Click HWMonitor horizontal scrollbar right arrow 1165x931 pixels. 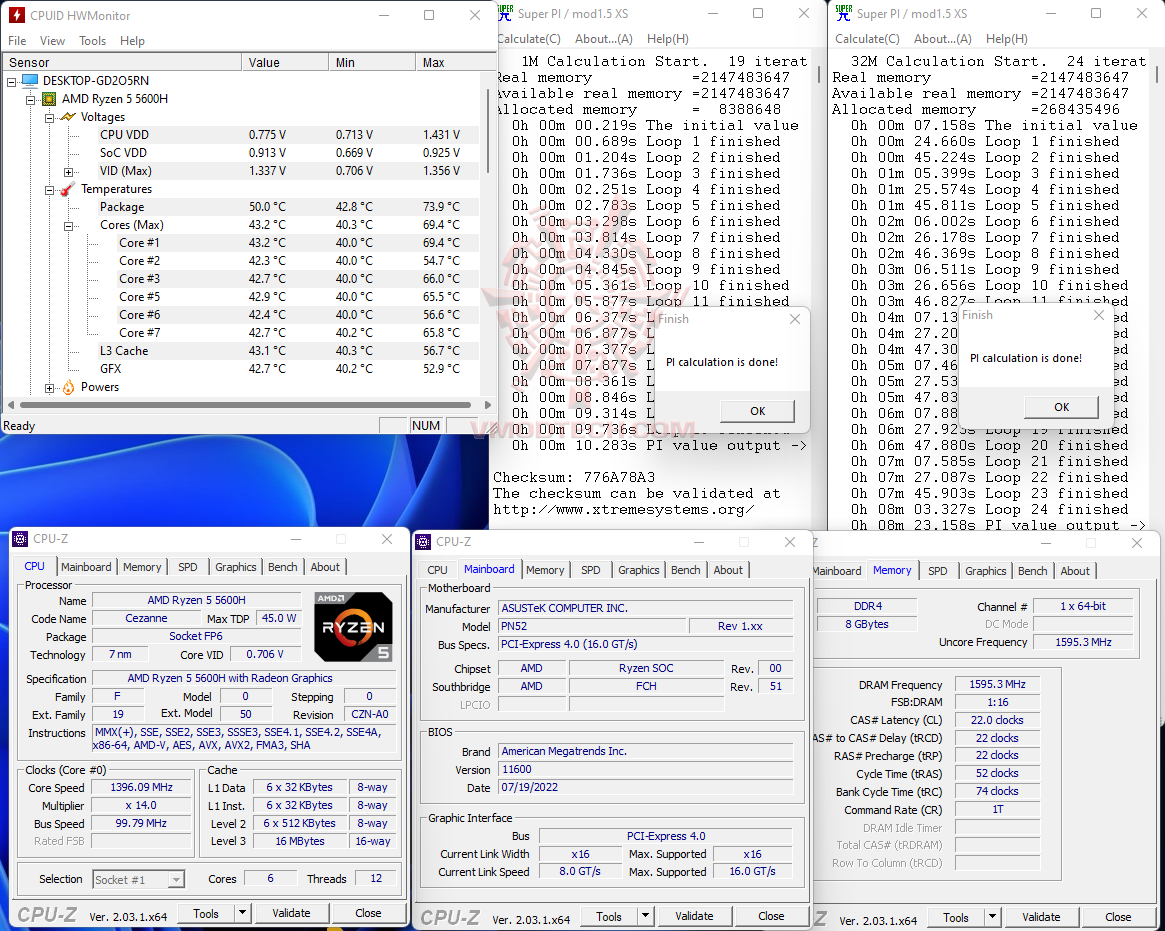pyautogui.click(x=487, y=405)
